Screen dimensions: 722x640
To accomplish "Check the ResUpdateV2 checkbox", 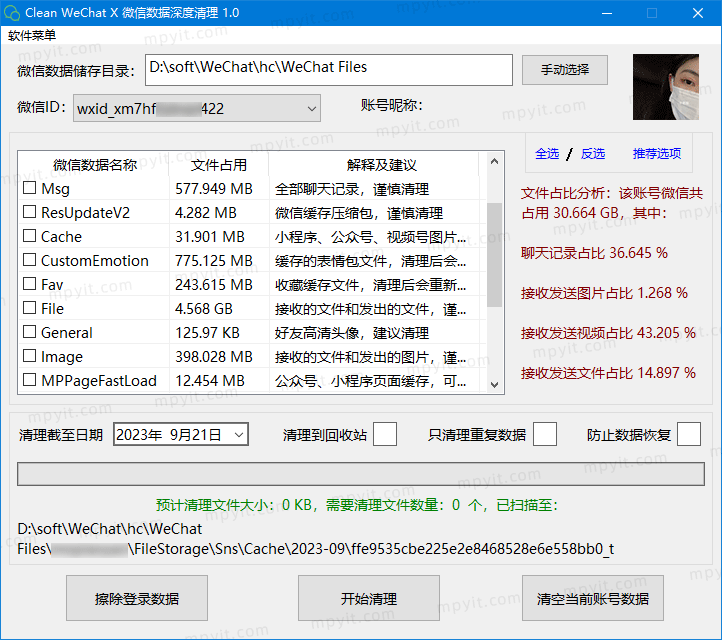I will coord(29,212).
